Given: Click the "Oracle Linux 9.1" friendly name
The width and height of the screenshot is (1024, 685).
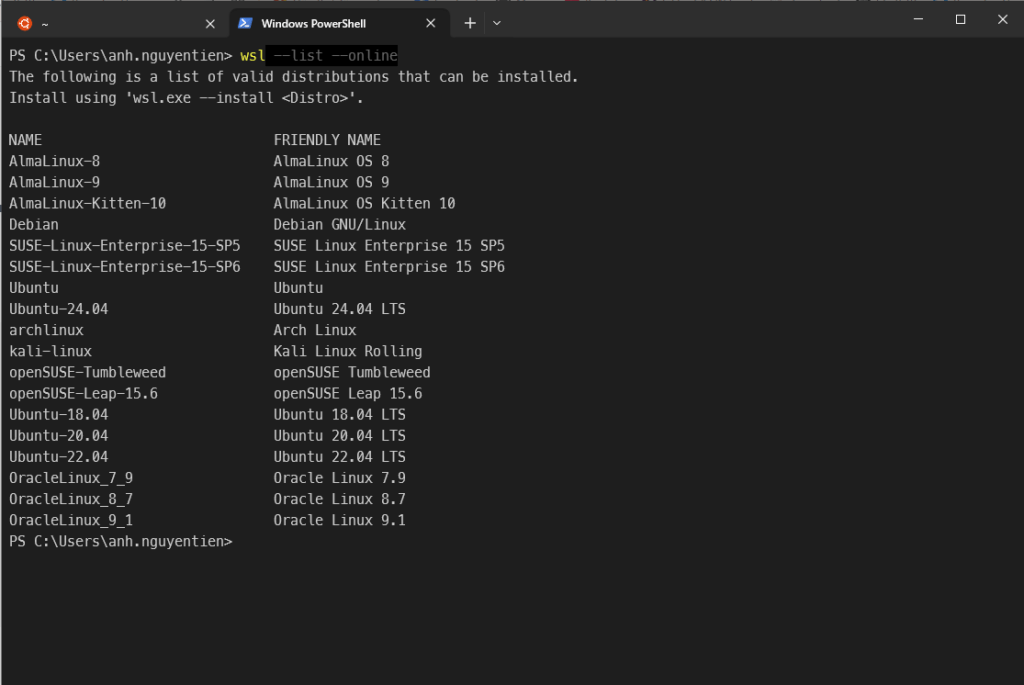Looking at the screenshot, I should [340, 520].
